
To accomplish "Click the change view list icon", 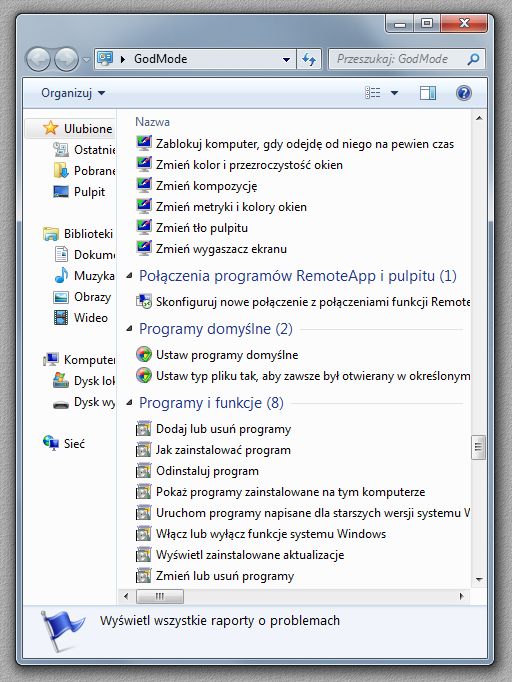I will coord(372,93).
